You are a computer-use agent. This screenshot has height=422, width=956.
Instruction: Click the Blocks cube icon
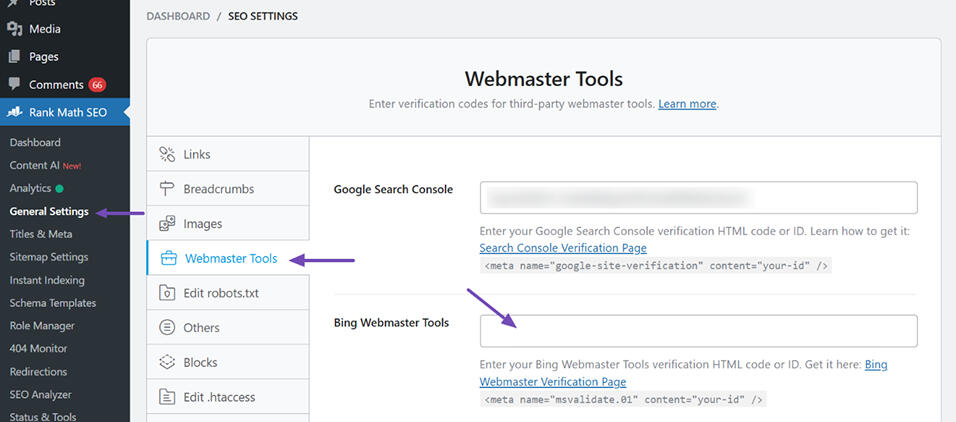[x=168, y=362]
